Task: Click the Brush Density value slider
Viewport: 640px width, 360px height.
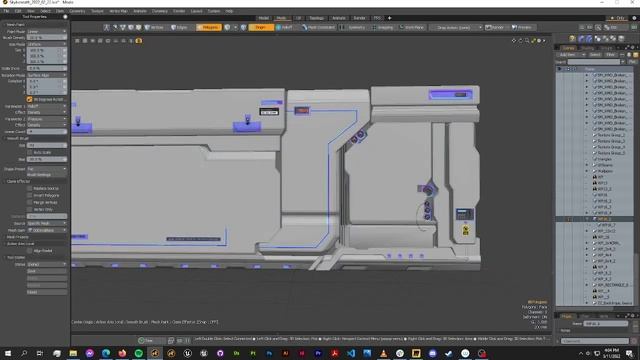Action: pyautogui.click(x=47, y=37)
